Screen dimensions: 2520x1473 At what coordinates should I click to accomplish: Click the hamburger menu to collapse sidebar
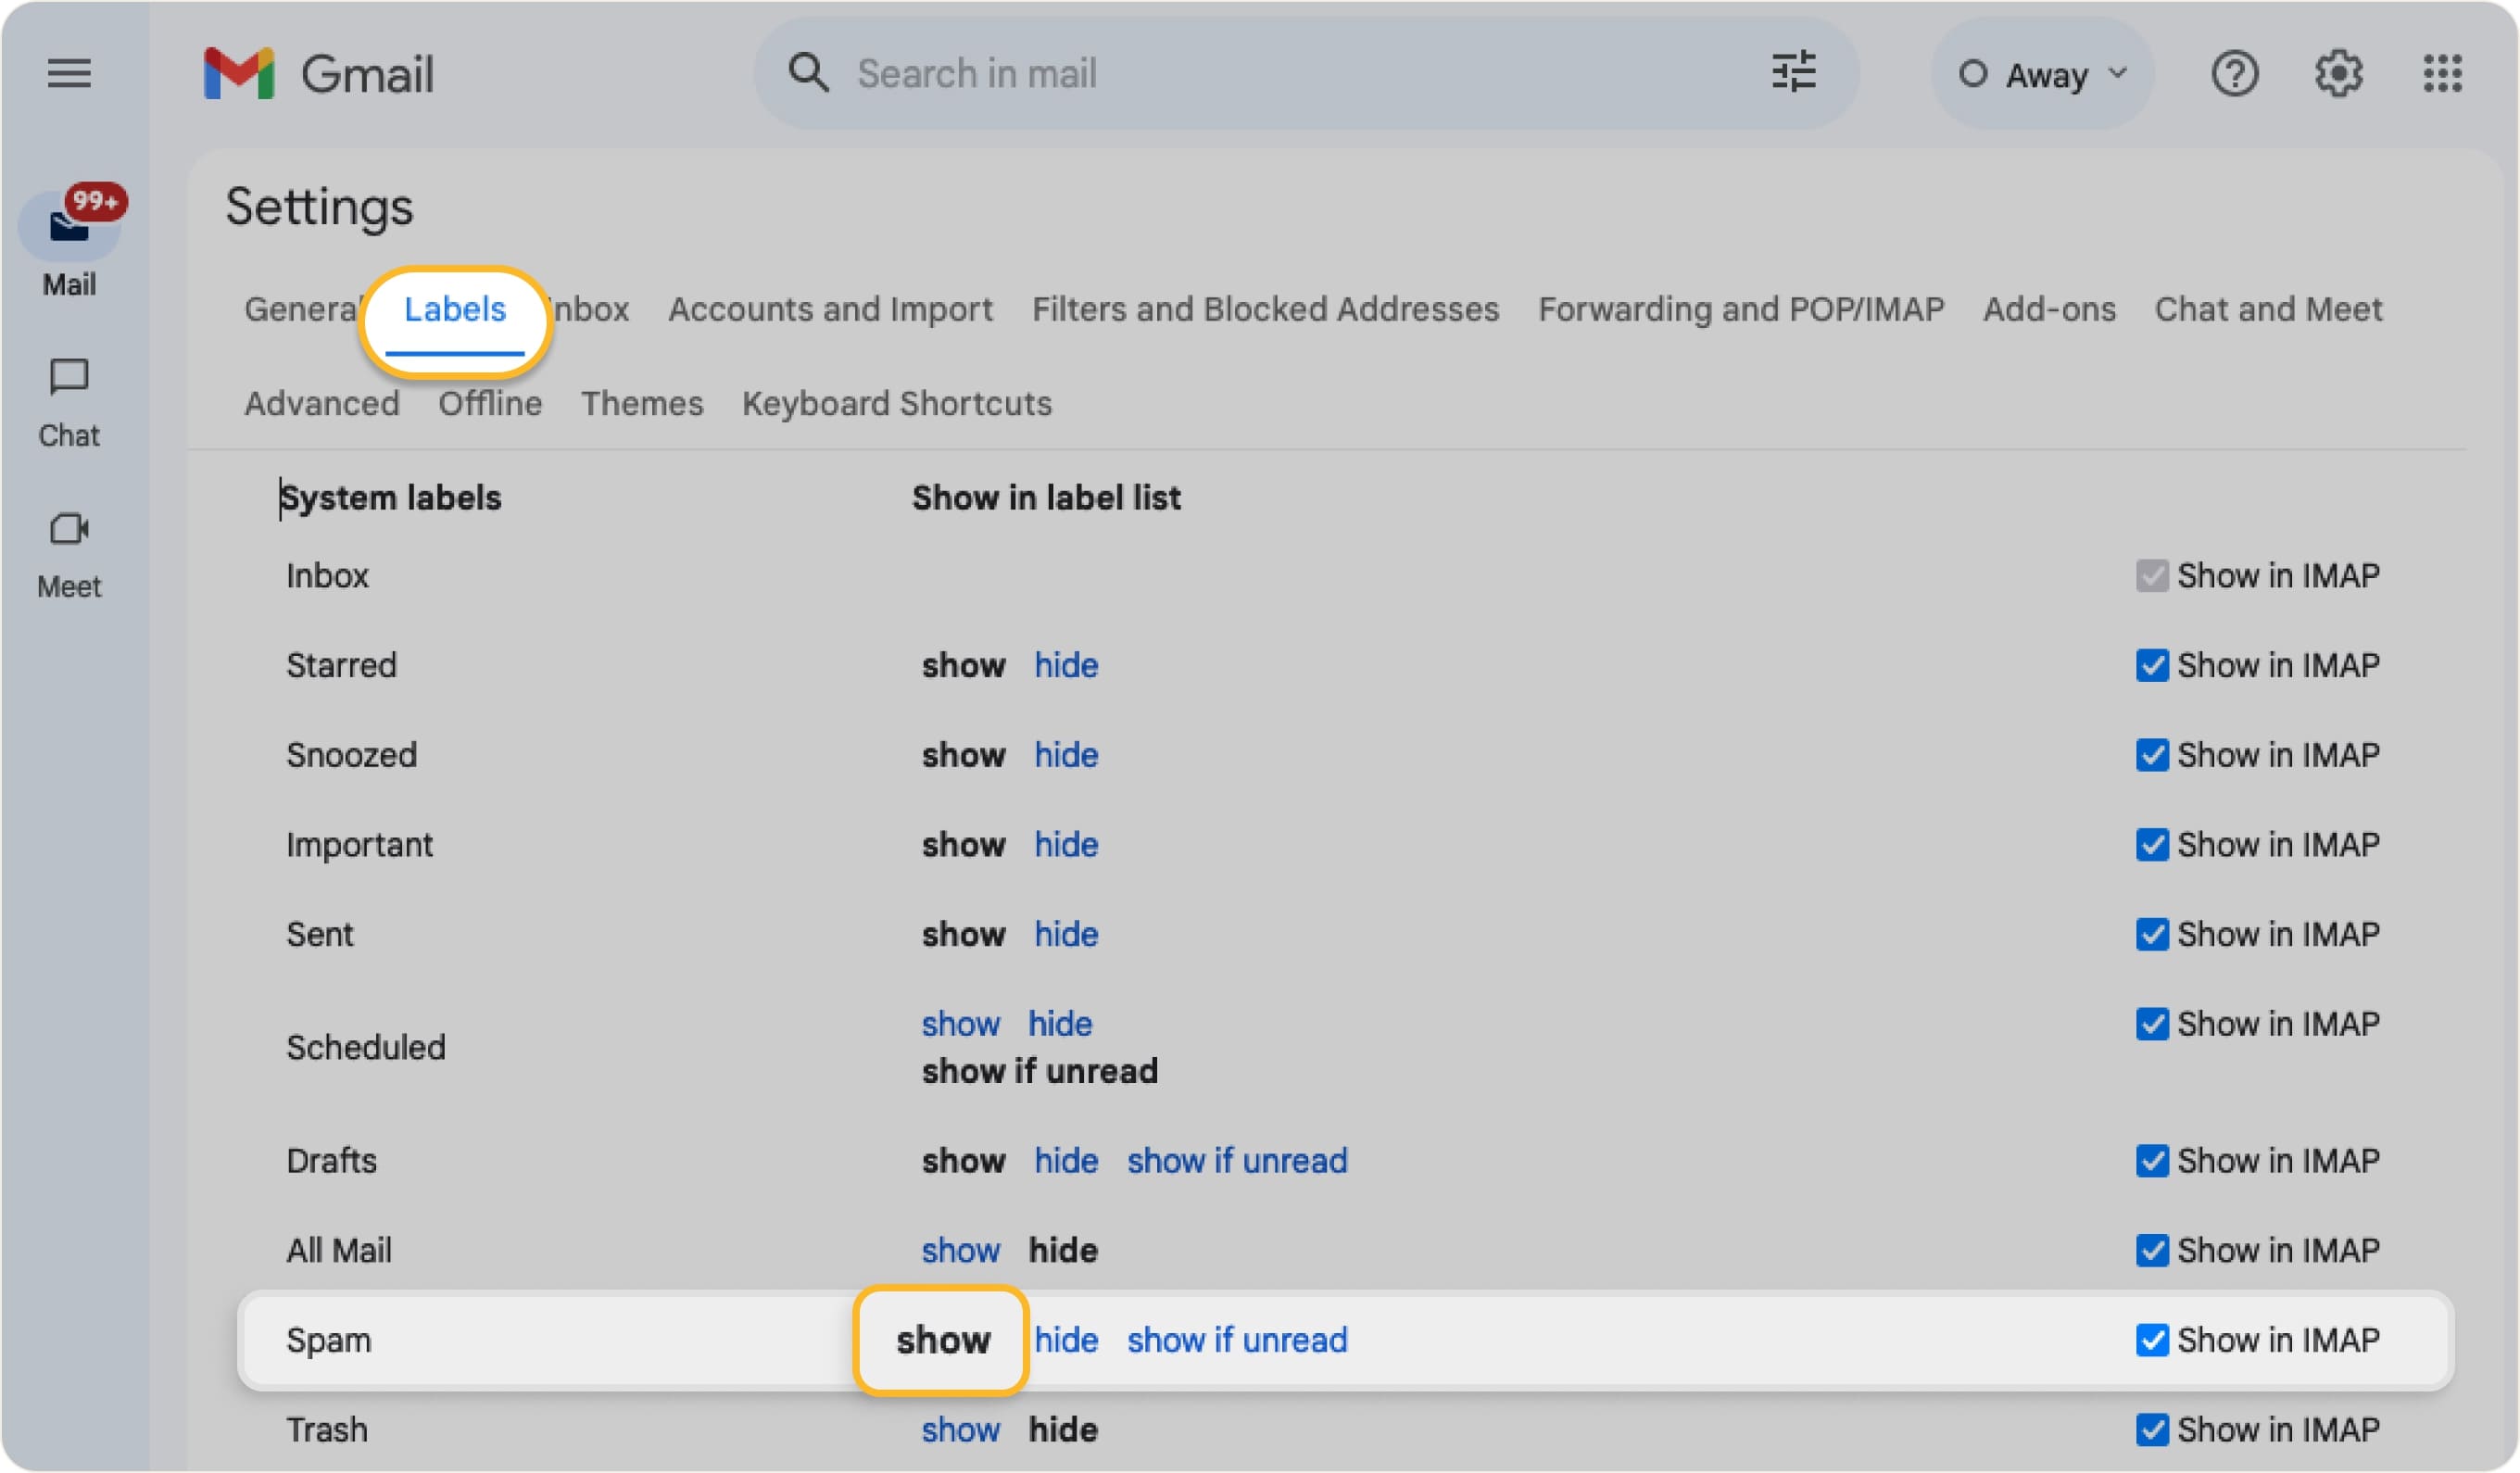(x=68, y=73)
